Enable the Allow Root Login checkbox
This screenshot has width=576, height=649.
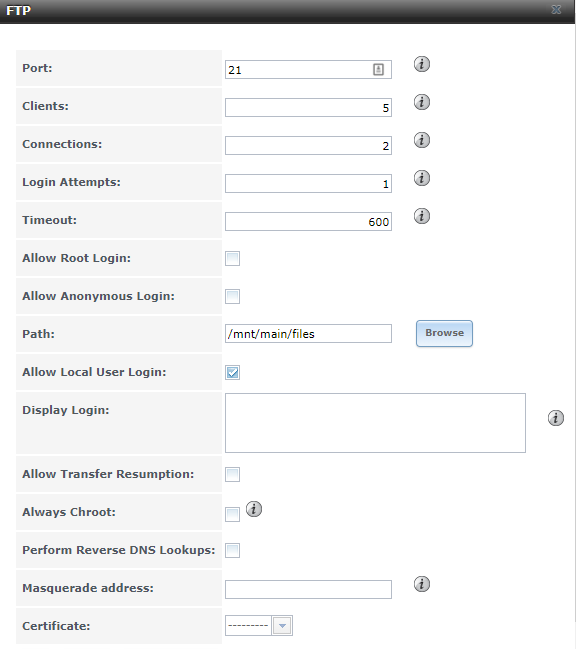[x=233, y=259]
